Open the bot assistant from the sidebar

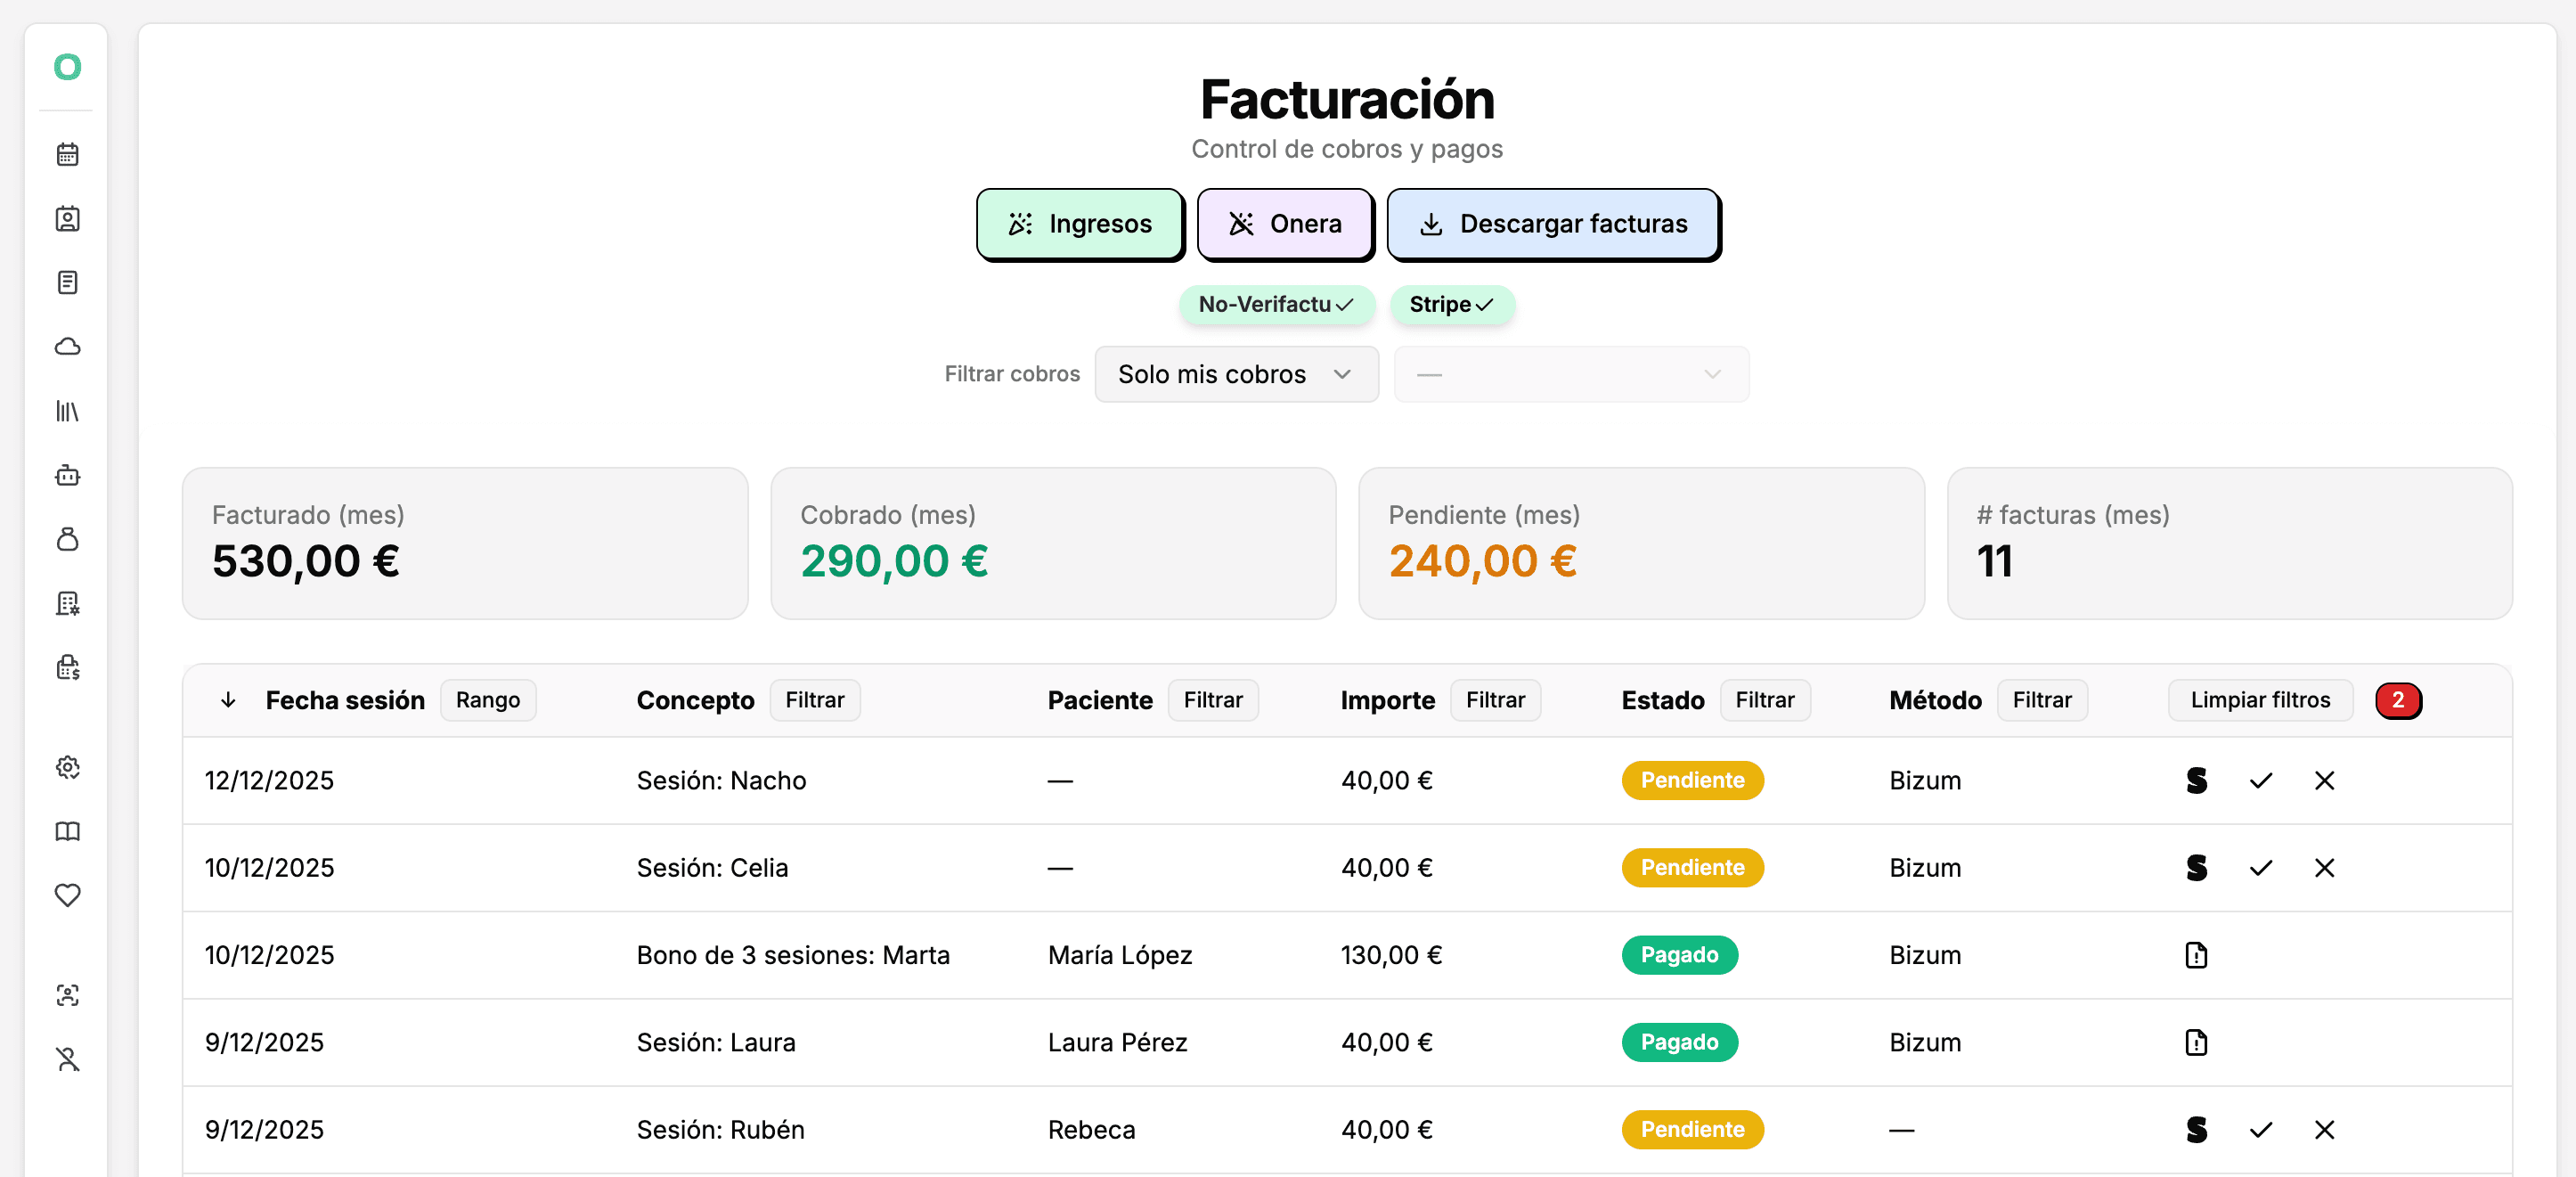(67, 476)
